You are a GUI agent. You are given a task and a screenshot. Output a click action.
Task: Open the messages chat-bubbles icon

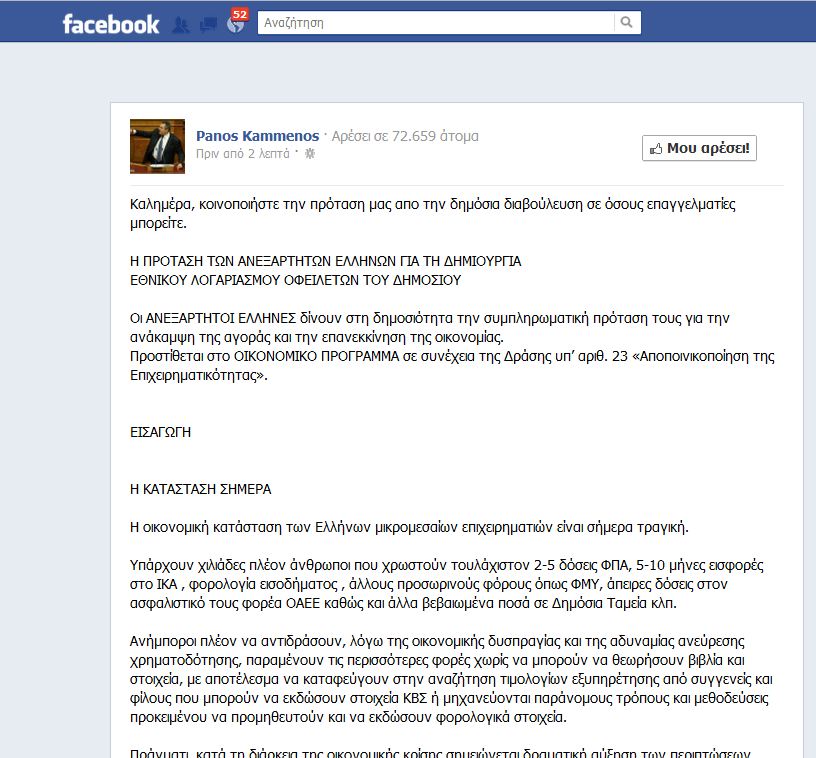click(x=208, y=24)
